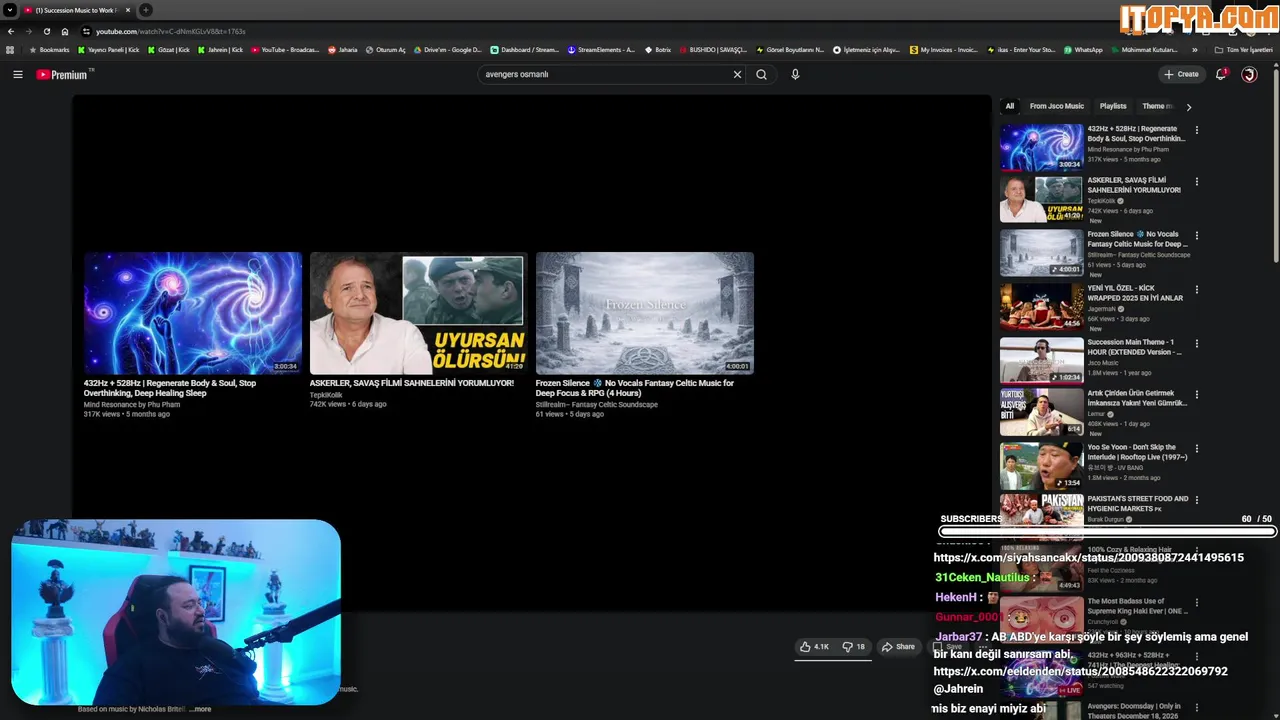Open the Drive'ım - Google Drive bookmark
This screenshot has height=720, width=1280.
point(447,50)
